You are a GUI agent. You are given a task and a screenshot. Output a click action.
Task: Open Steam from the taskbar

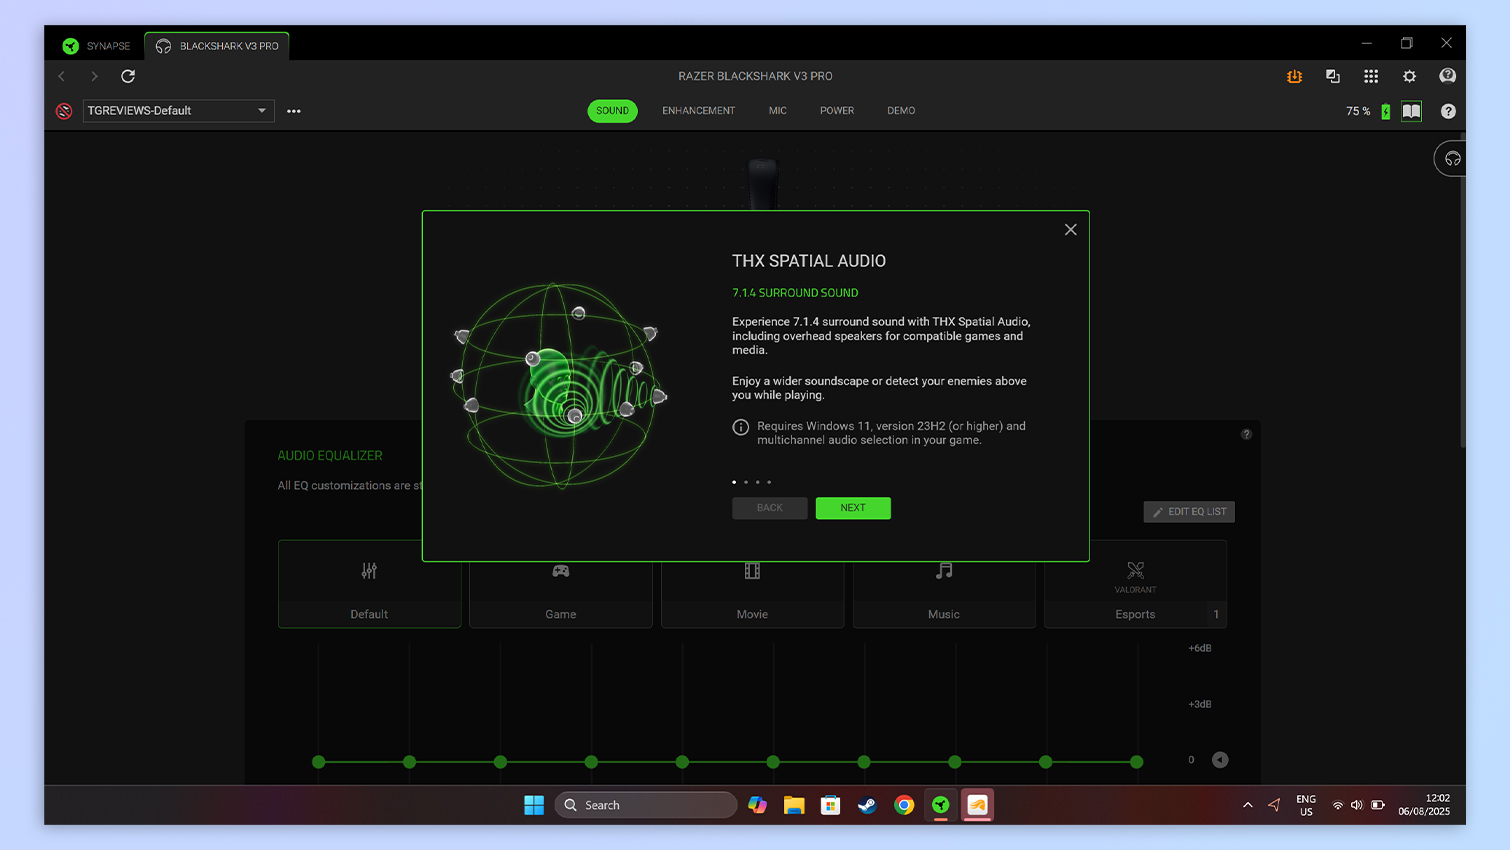pyautogui.click(x=867, y=805)
